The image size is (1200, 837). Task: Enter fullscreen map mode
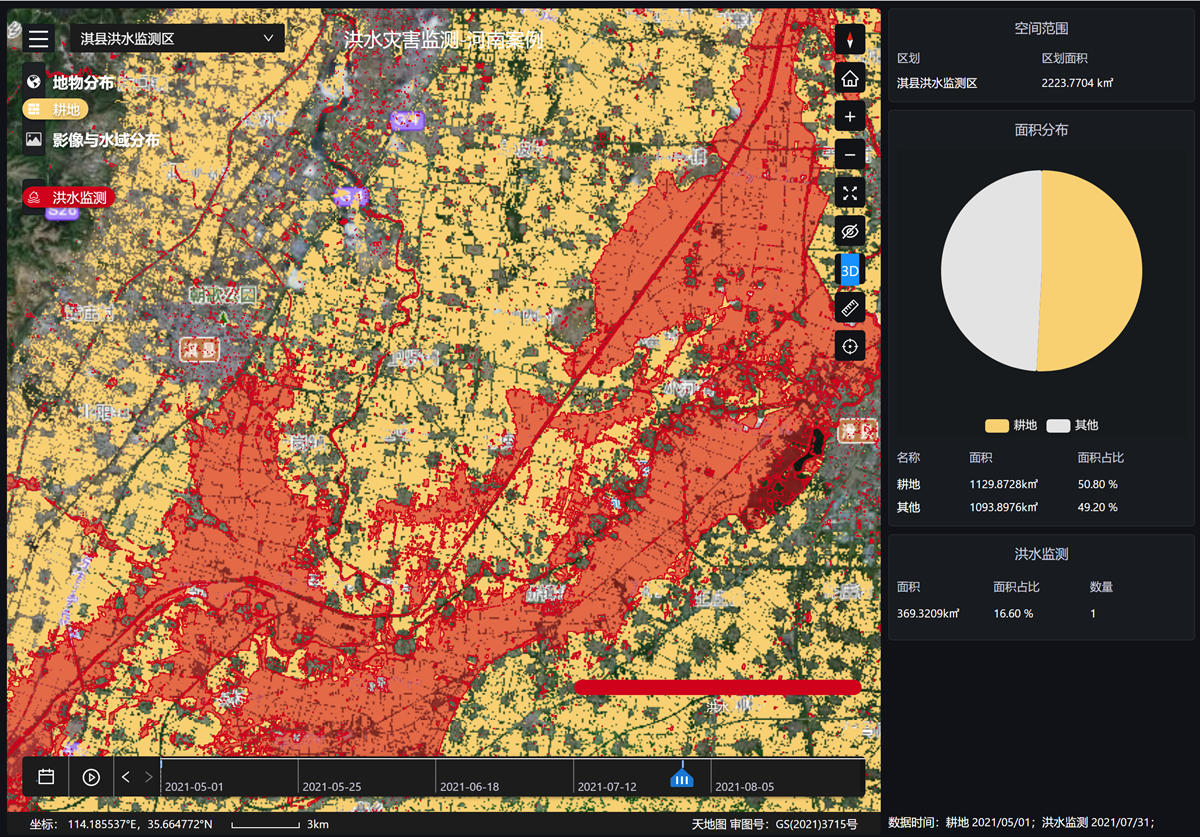[850, 193]
